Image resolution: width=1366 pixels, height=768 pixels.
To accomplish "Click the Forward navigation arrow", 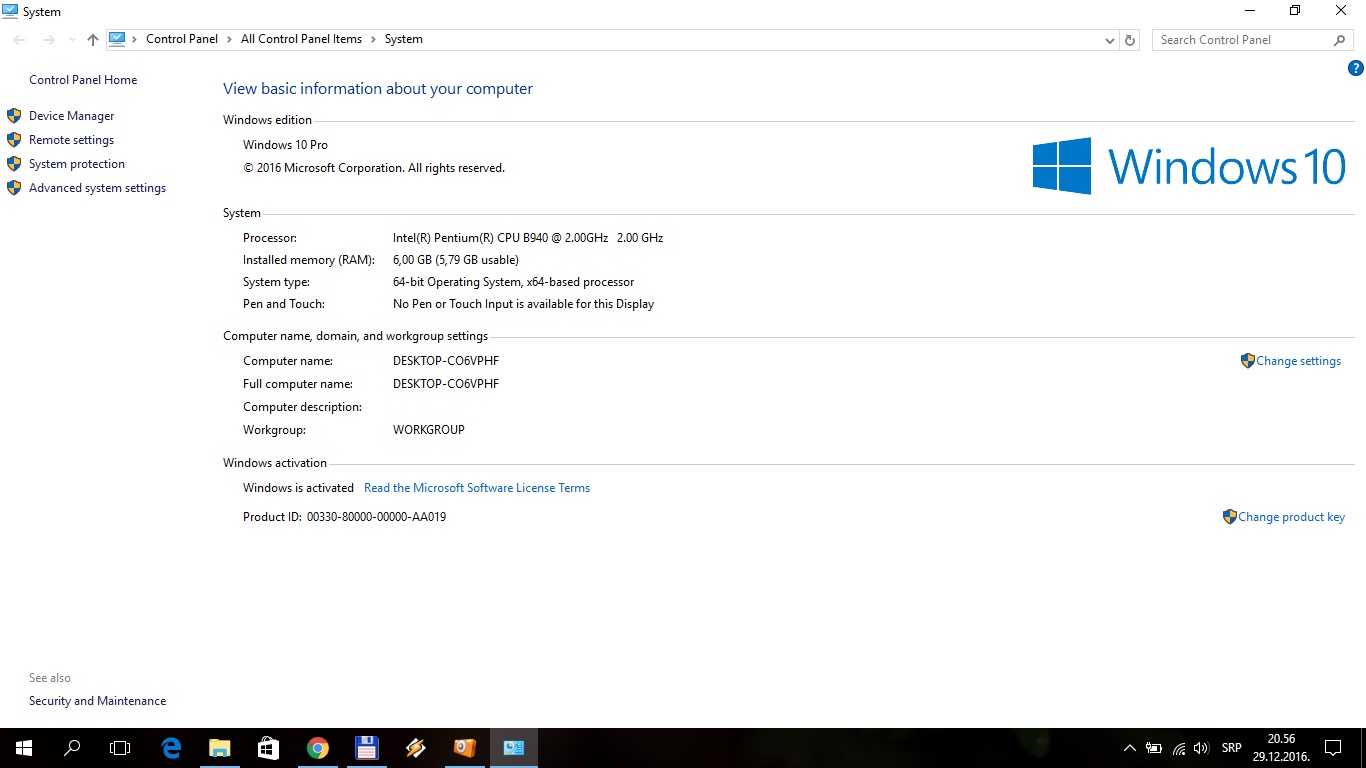I will (48, 40).
